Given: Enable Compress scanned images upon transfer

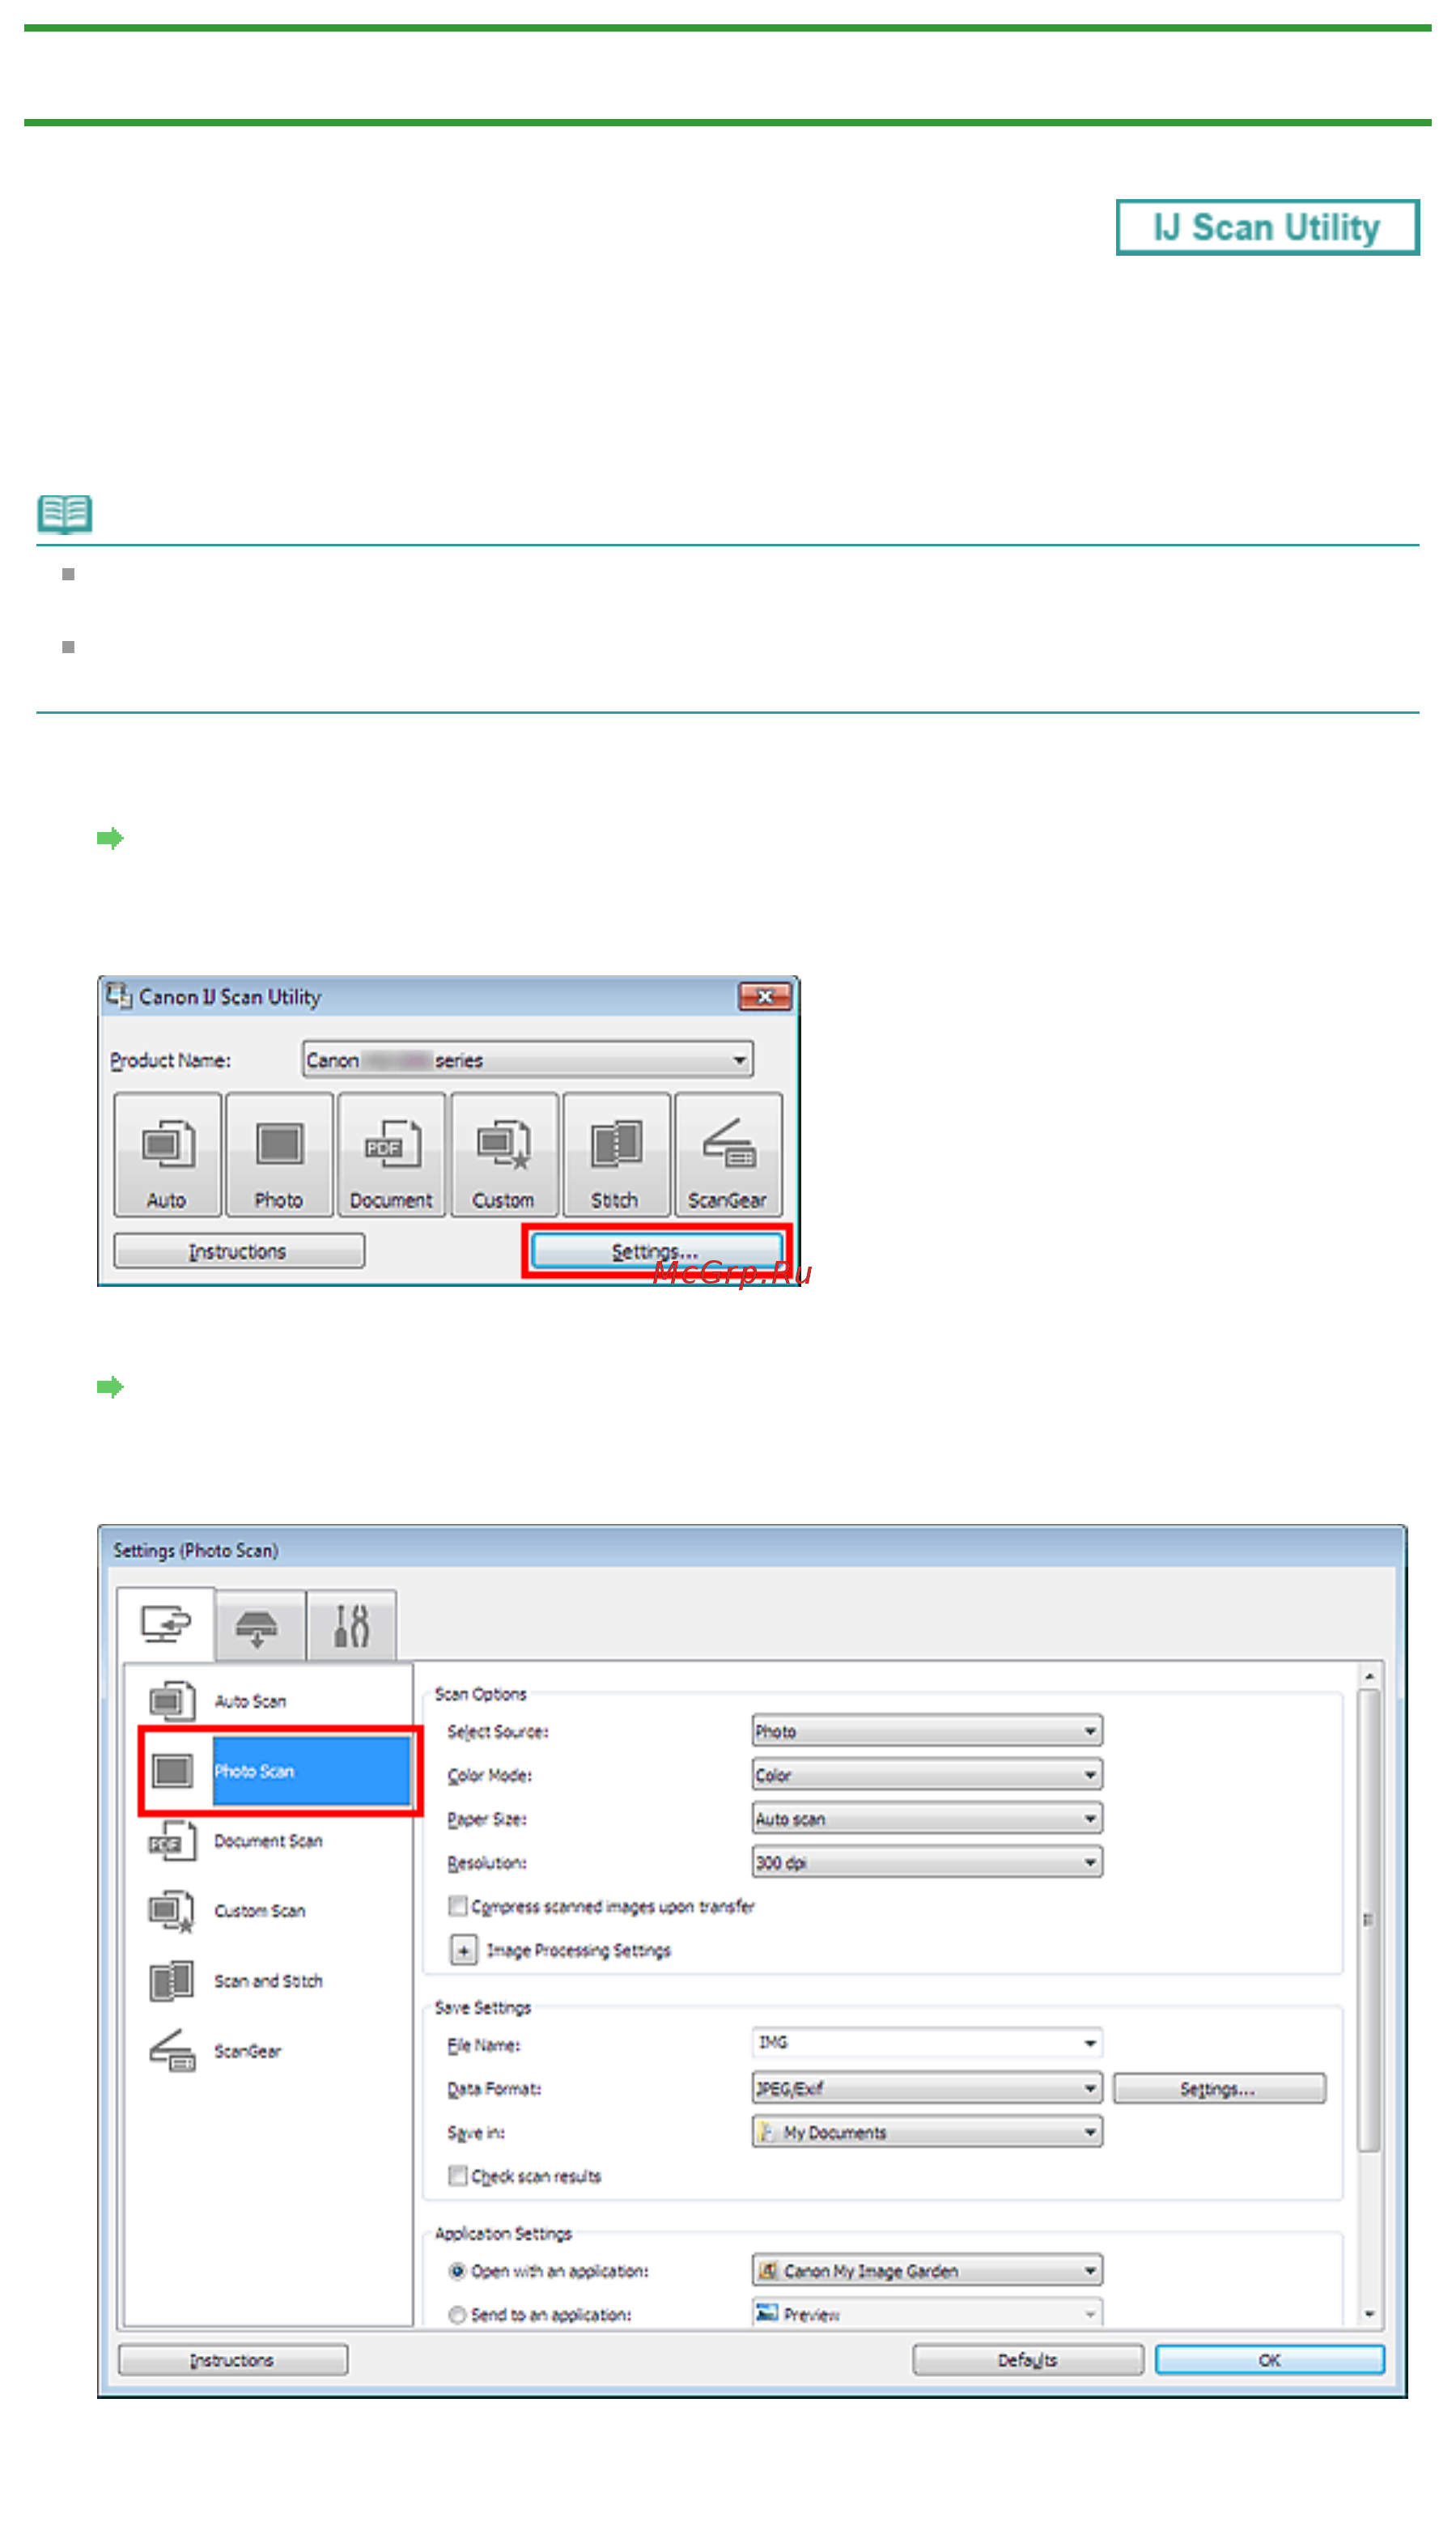Looking at the screenshot, I should (457, 1907).
